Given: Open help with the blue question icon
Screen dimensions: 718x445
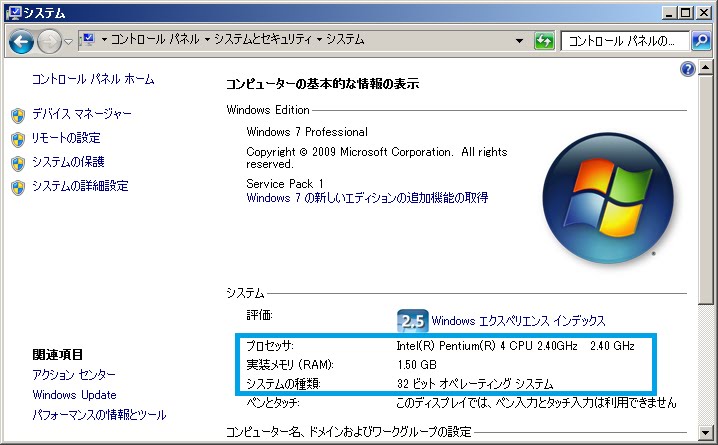Looking at the screenshot, I should point(688,69).
